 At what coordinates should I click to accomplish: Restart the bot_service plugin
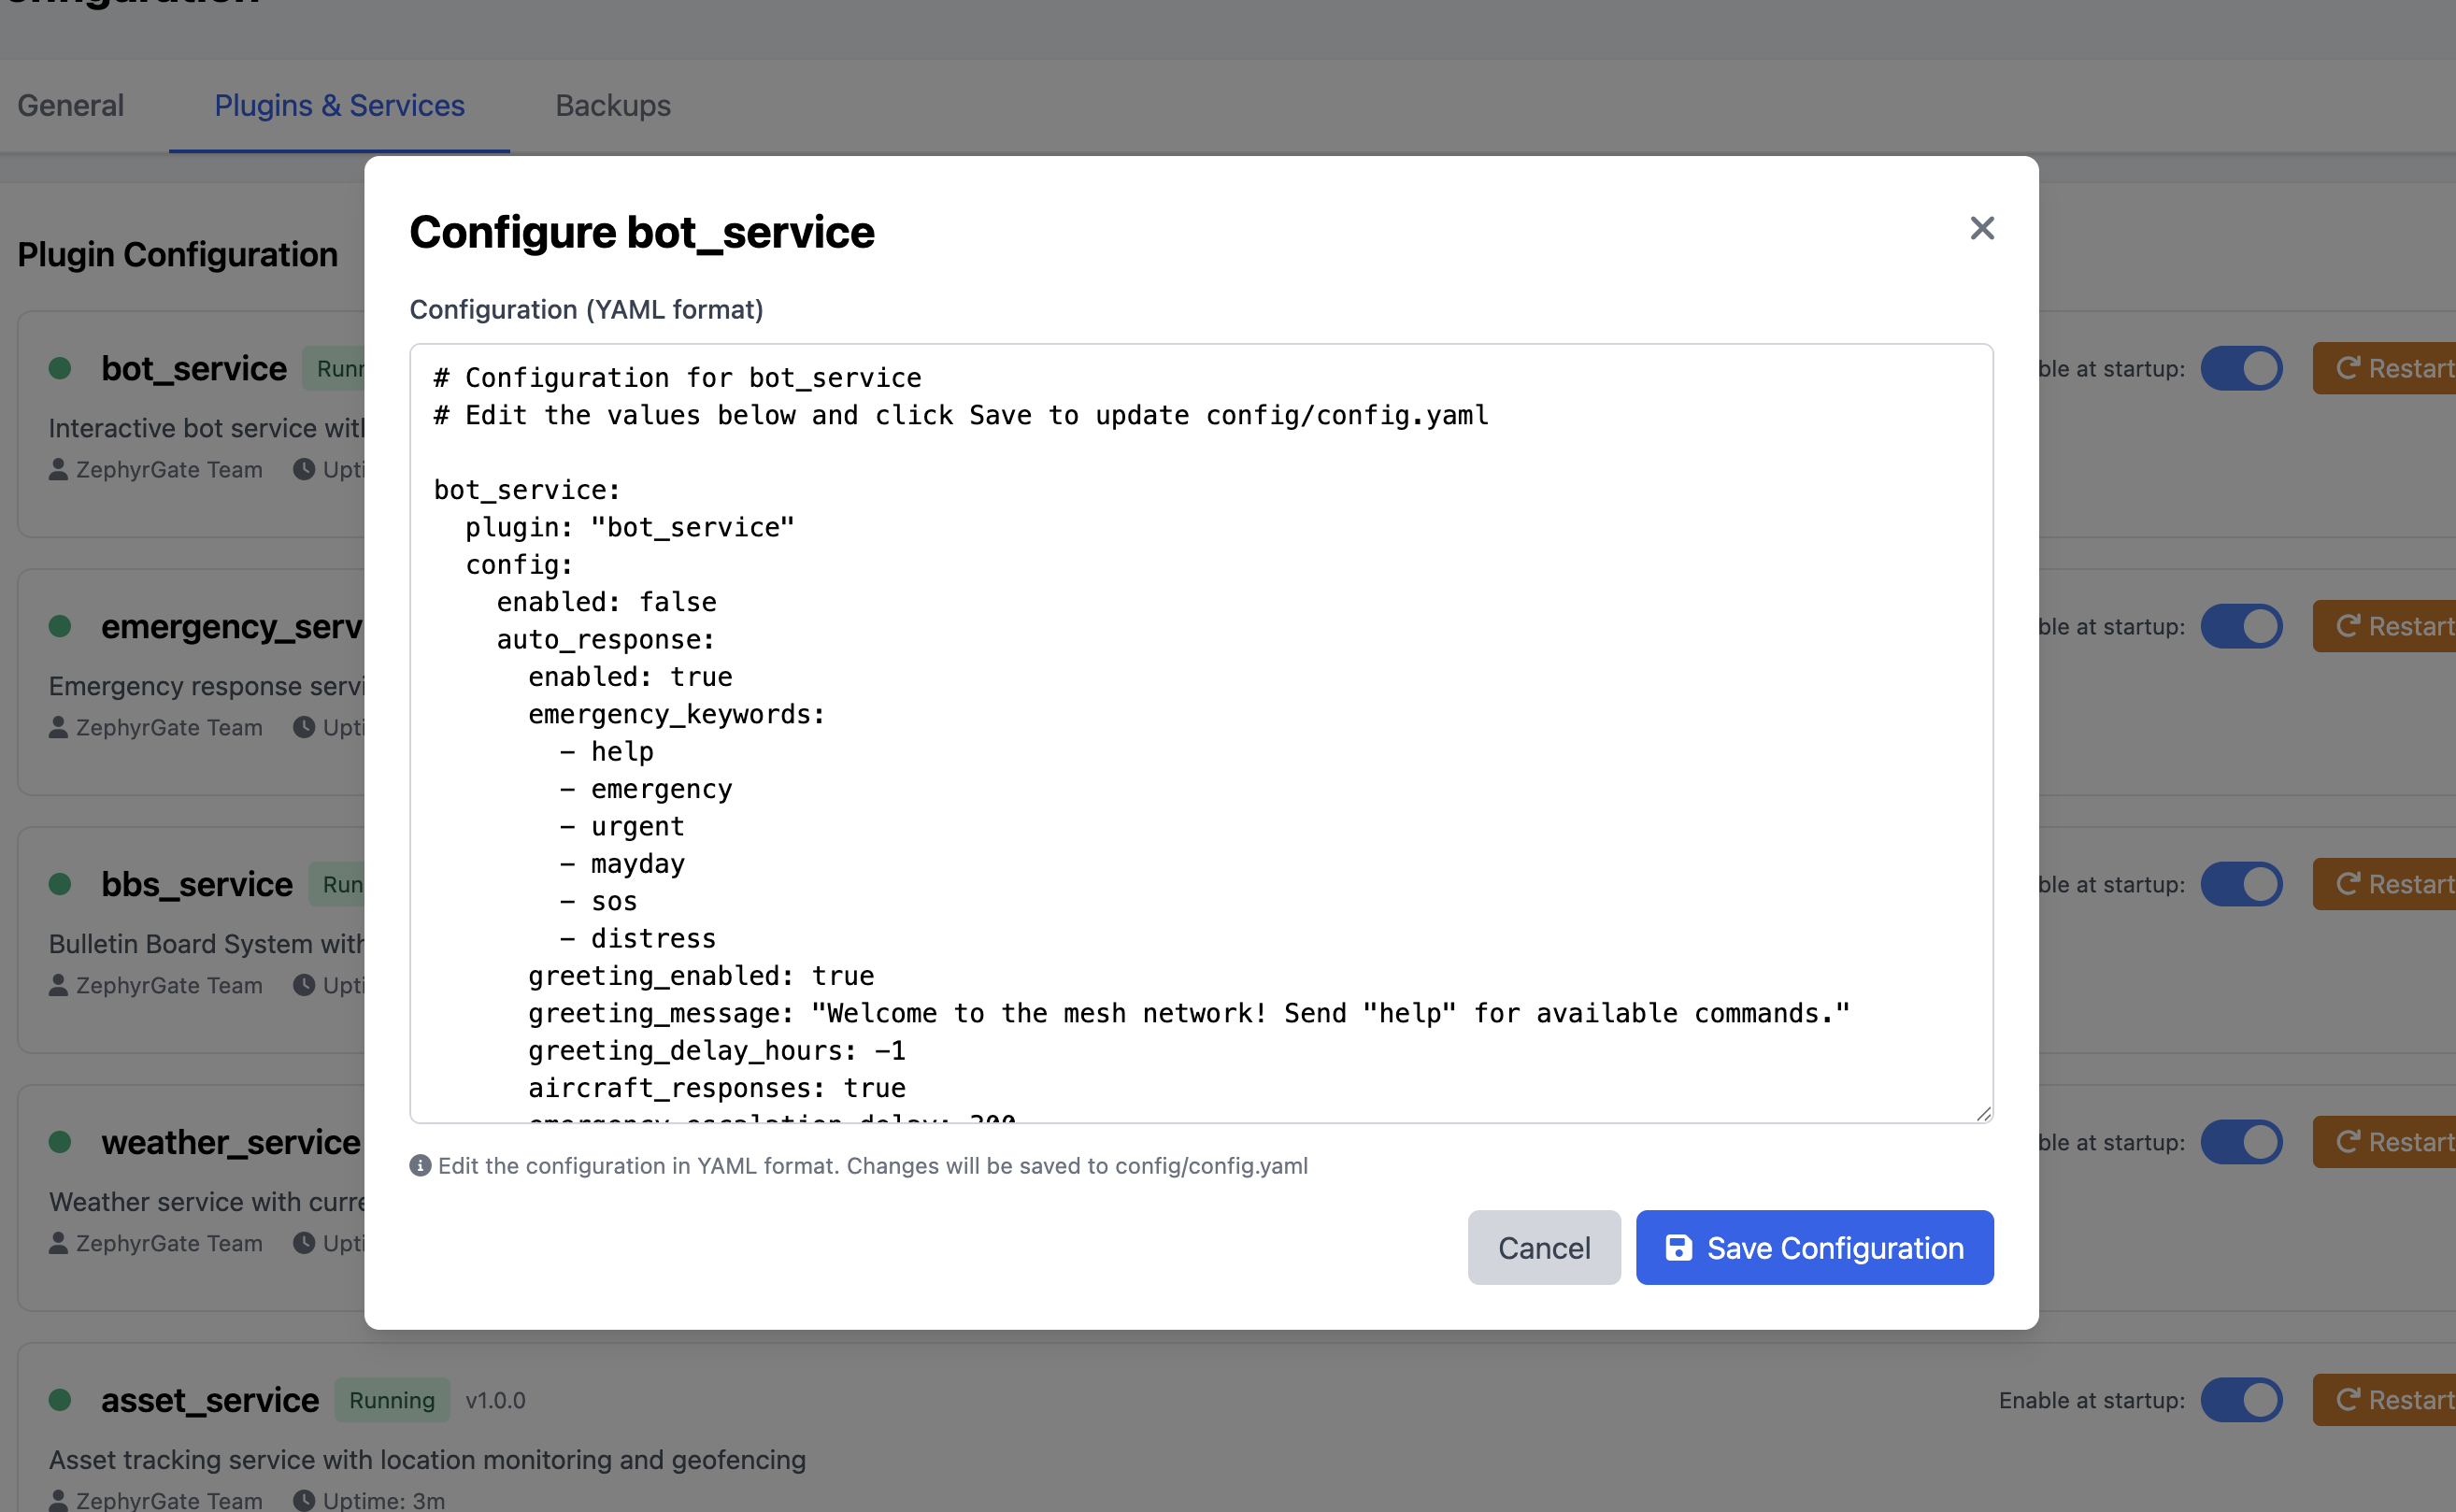[2410, 368]
